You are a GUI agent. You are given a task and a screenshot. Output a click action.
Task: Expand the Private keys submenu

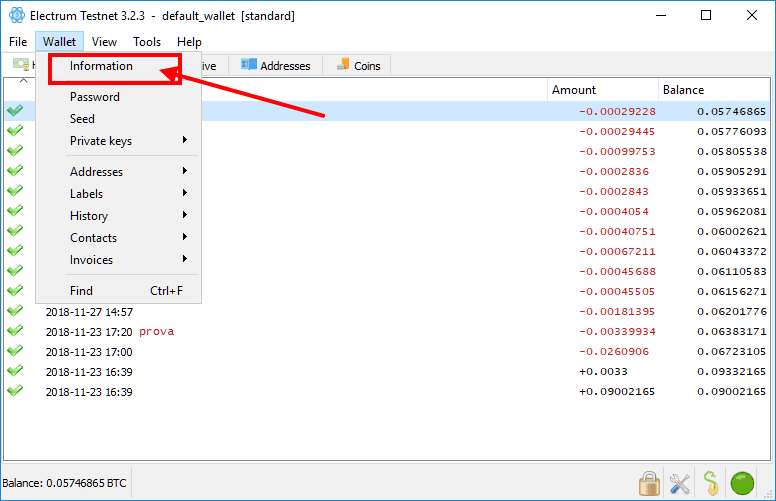click(118, 141)
